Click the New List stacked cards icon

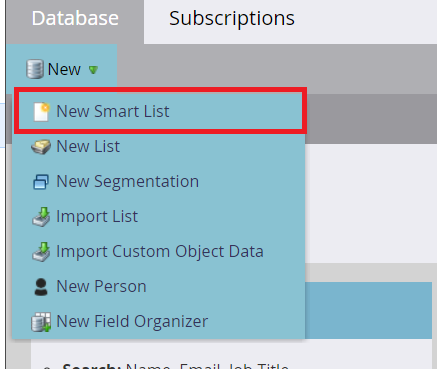pyautogui.click(x=41, y=147)
